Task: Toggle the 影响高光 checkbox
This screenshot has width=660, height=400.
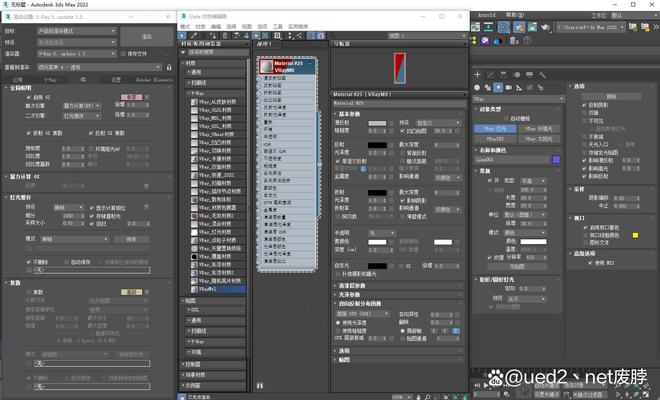Action: (584, 168)
